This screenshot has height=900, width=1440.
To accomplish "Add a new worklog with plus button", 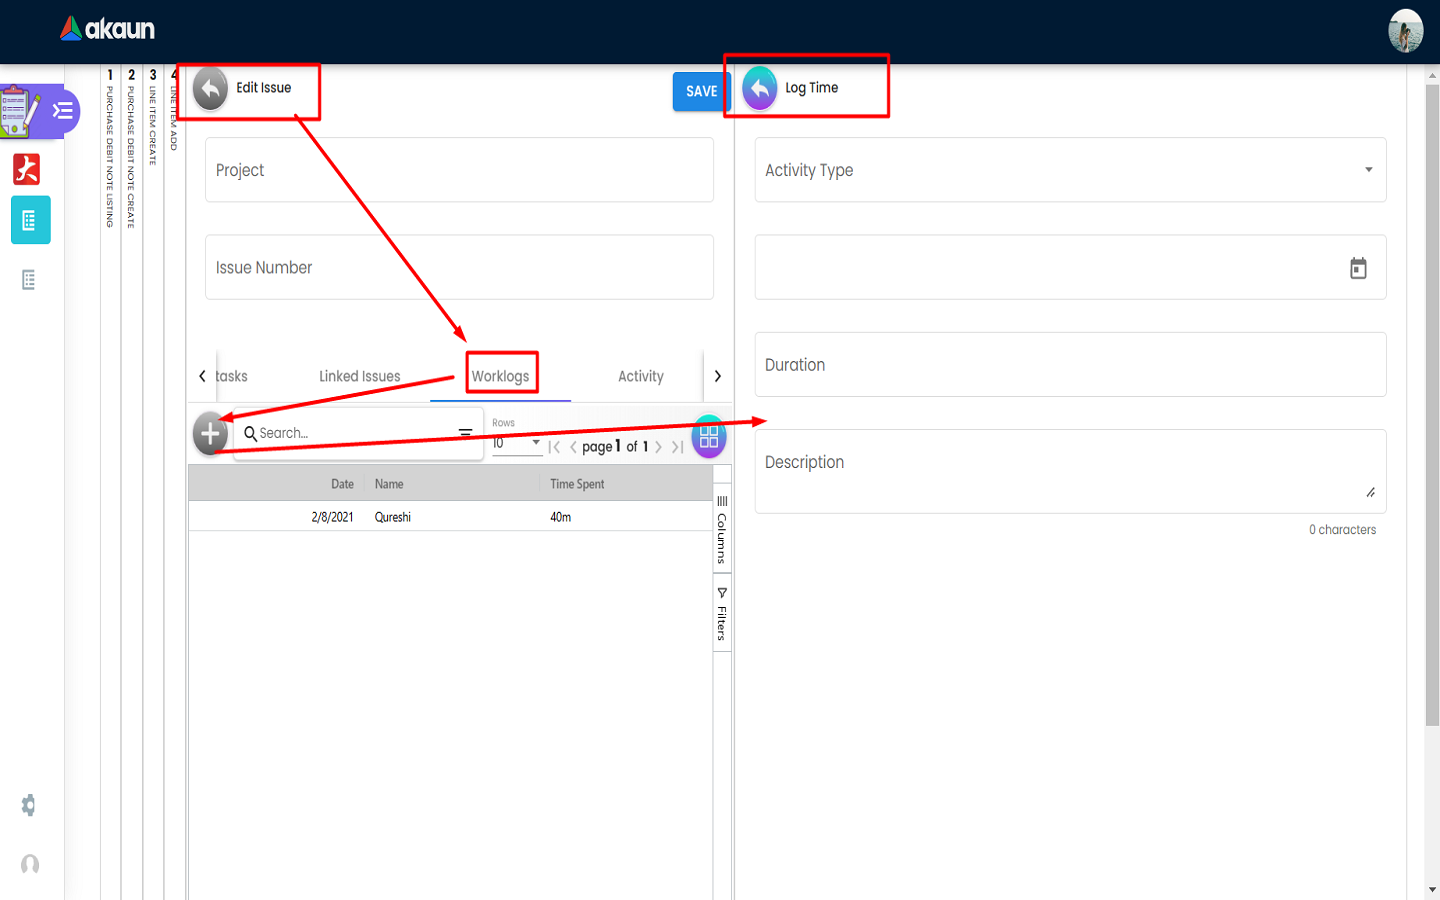I will click(x=210, y=433).
